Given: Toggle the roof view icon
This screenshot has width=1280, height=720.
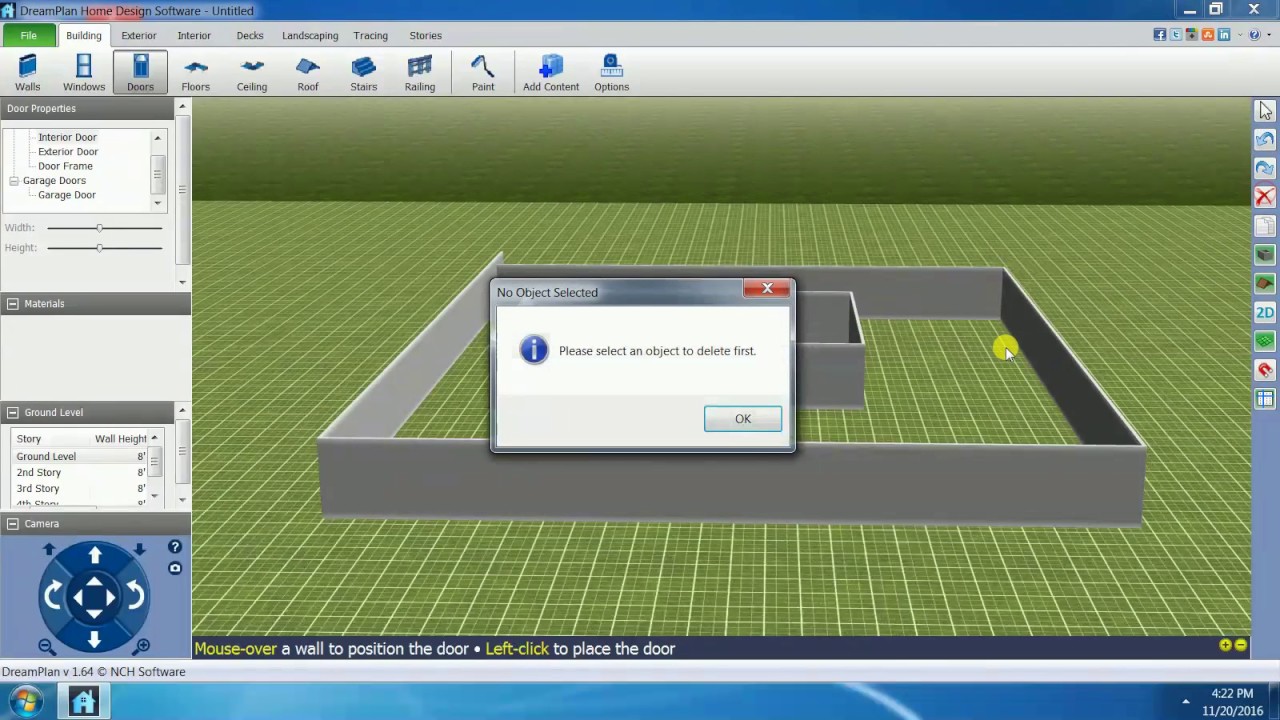Looking at the screenshot, I should pos(1265,284).
